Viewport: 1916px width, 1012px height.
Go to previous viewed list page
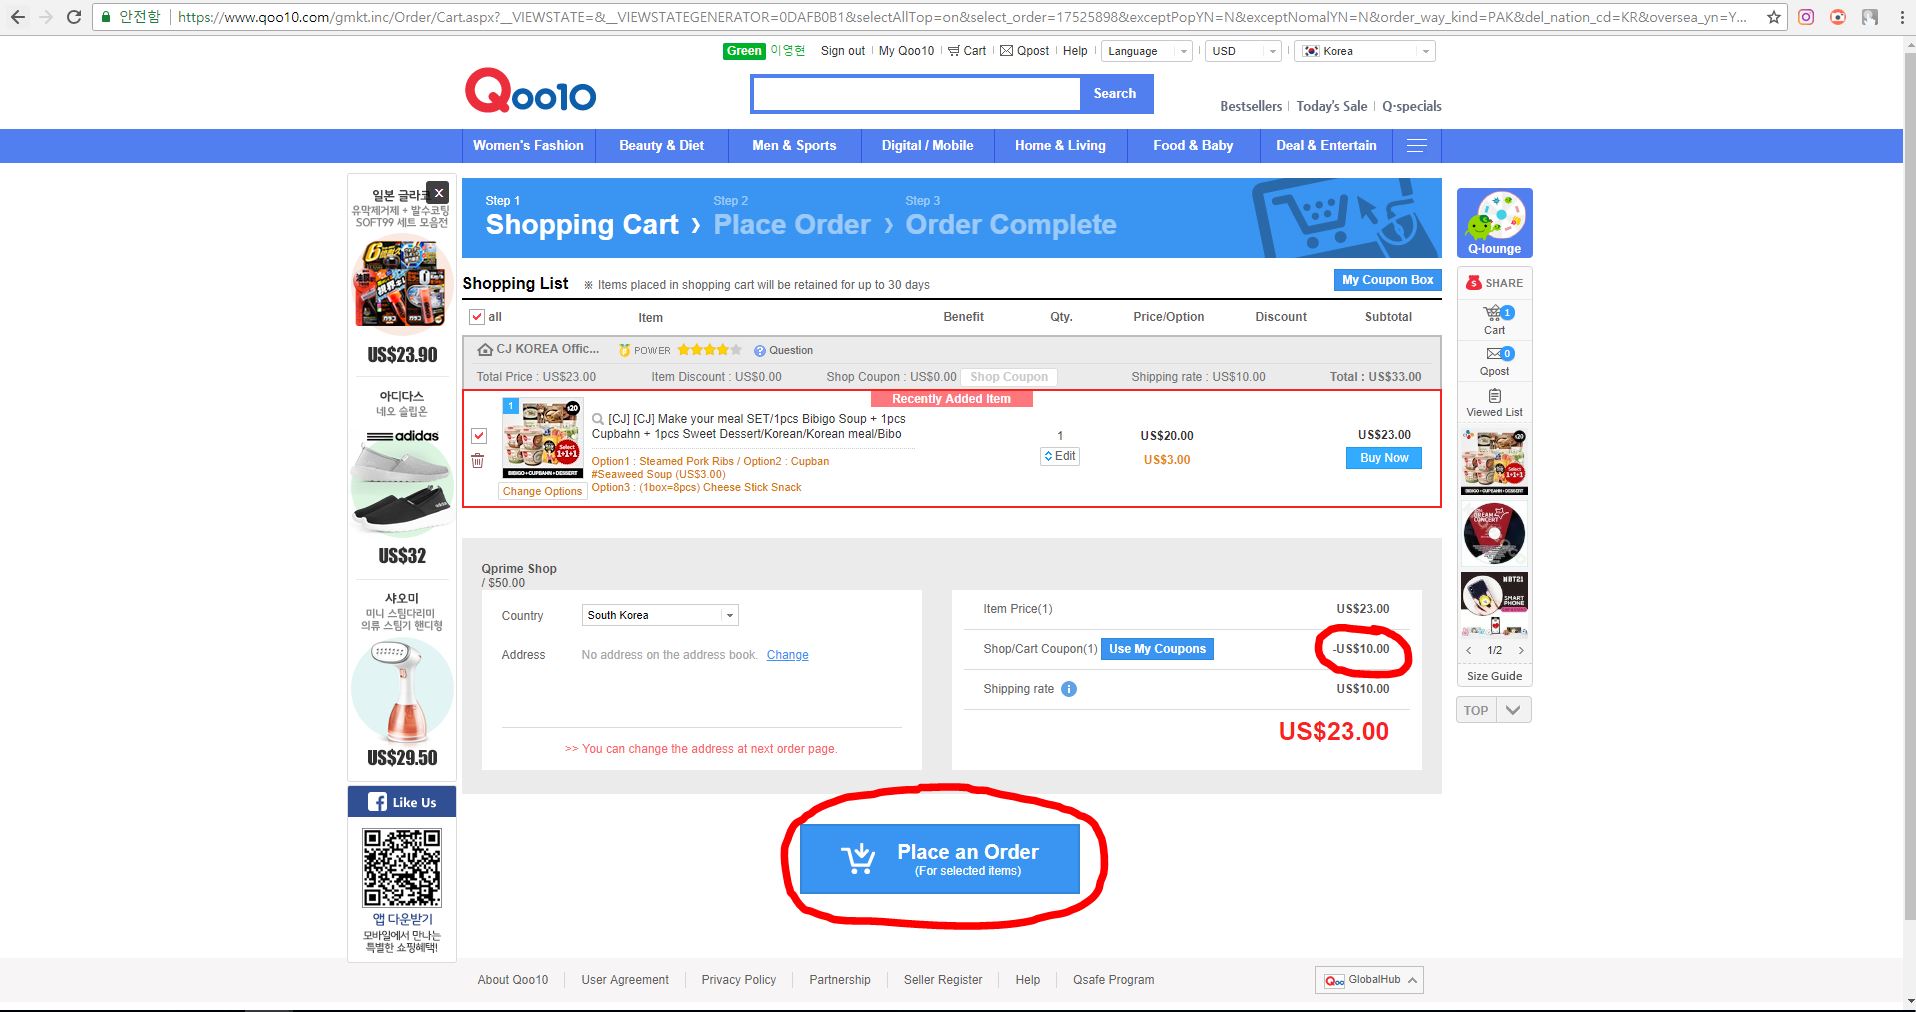(1468, 650)
